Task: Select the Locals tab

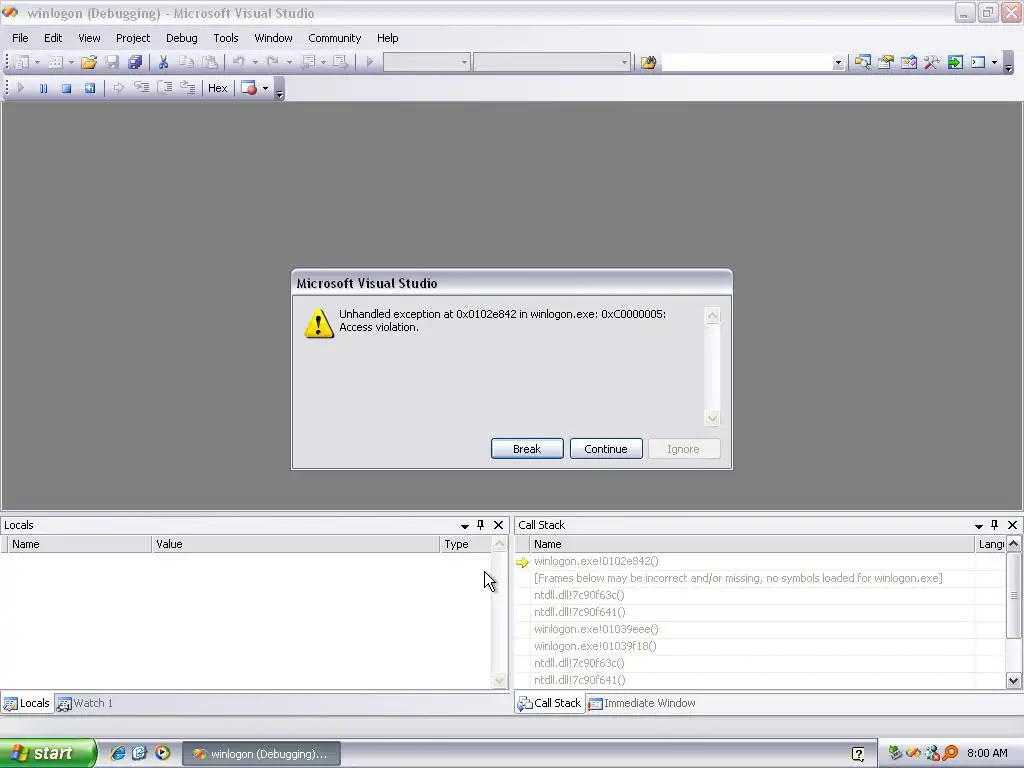Action: click(x=27, y=703)
